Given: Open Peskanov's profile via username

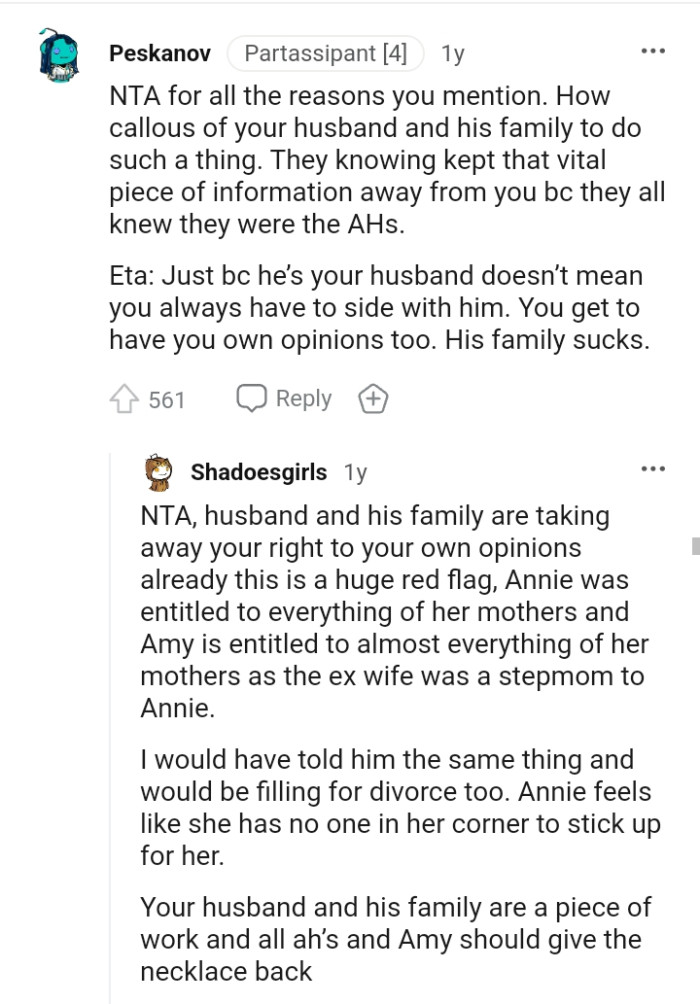Looking at the screenshot, I should coord(159,54).
